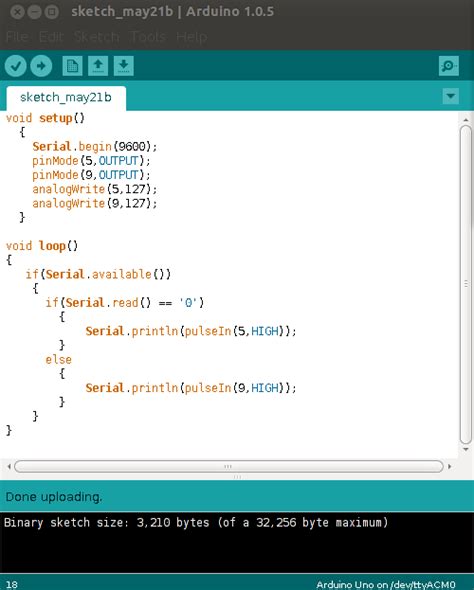Click the println(pulseIn(9,HIGH)) line
Viewport: 474px width, 590px height.
(191, 388)
